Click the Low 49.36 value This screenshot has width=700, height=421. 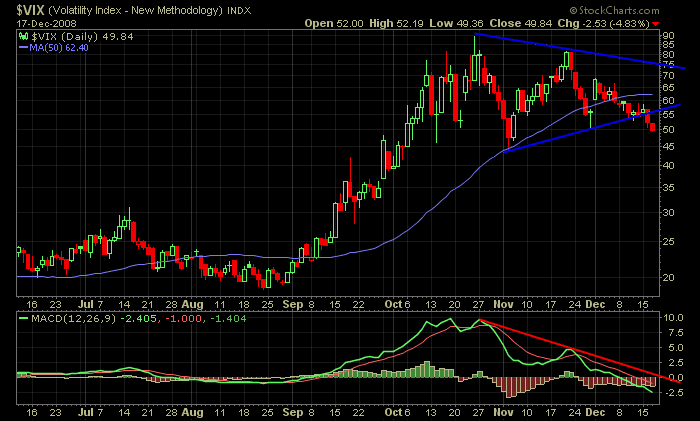pyautogui.click(x=456, y=24)
